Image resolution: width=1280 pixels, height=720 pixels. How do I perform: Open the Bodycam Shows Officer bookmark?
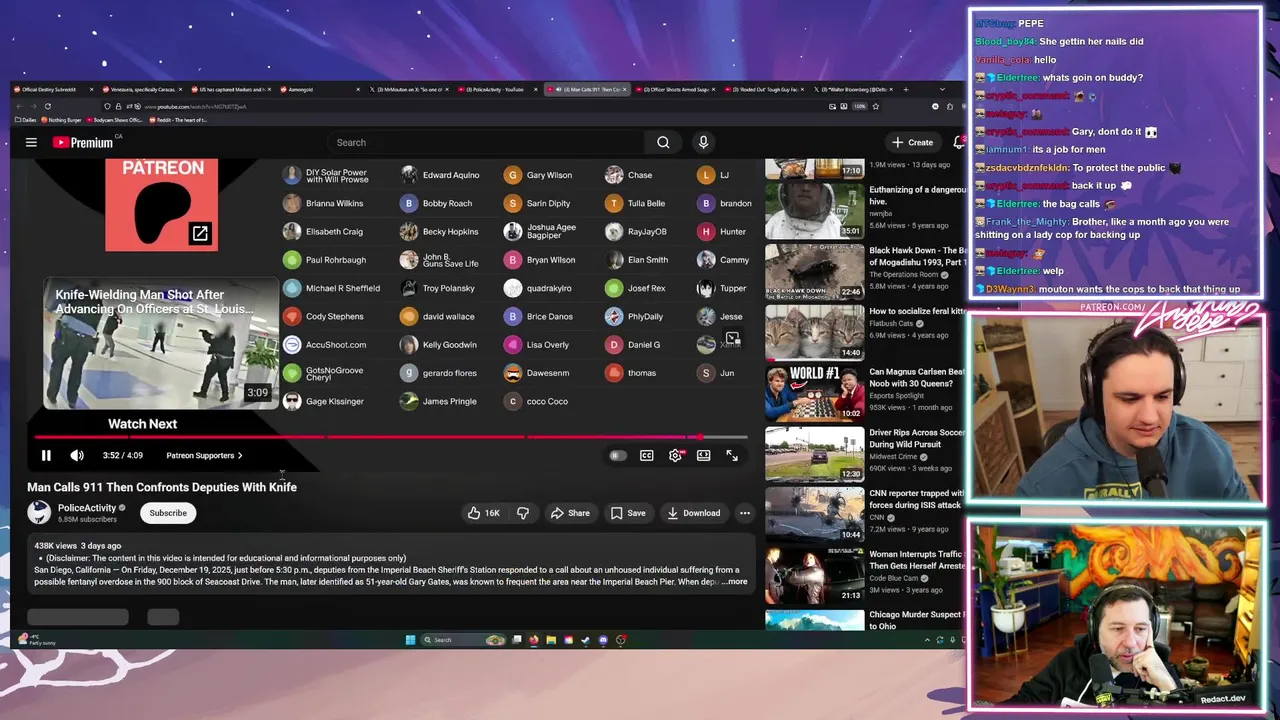tap(114, 120)
